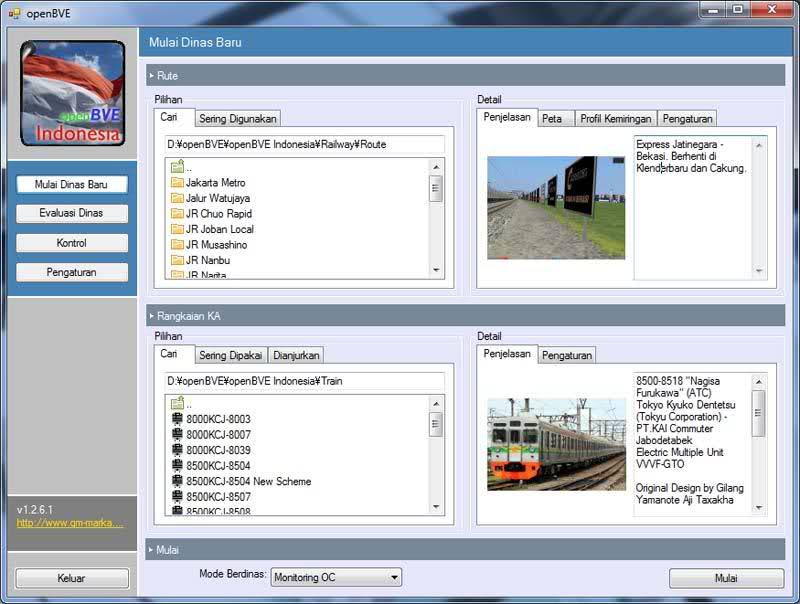Click the train folder path field
Viewport: 800px width, 604px height.
point(305,381)
